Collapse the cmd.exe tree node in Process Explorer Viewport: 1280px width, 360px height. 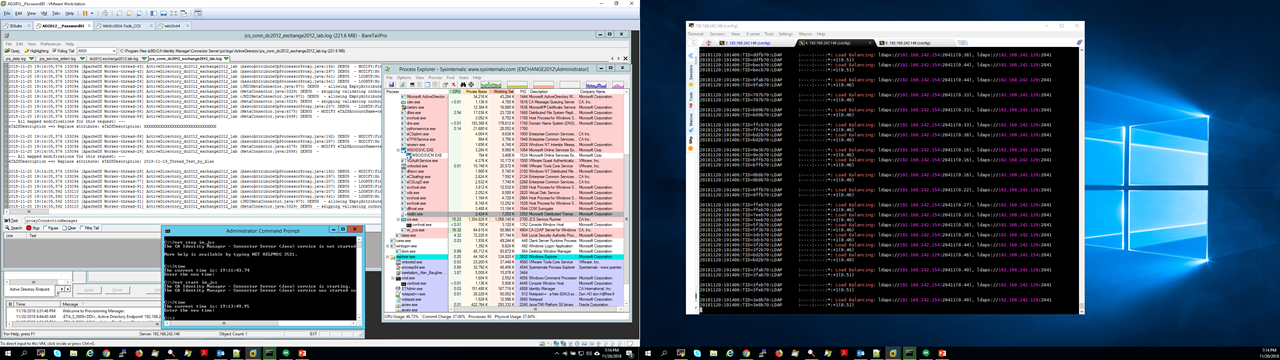pos(393,278)
